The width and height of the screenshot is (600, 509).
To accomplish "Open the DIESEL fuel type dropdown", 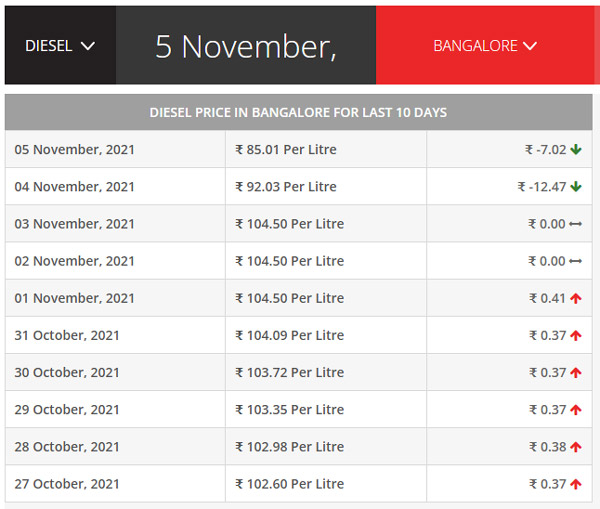I will pyautogui.click(x=59, y=46).
